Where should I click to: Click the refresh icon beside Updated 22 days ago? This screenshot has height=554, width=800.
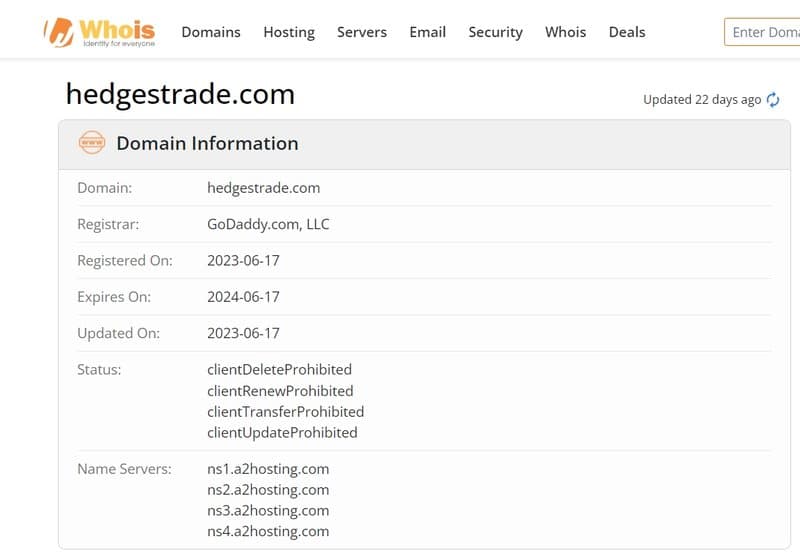[x=773, y=99]
